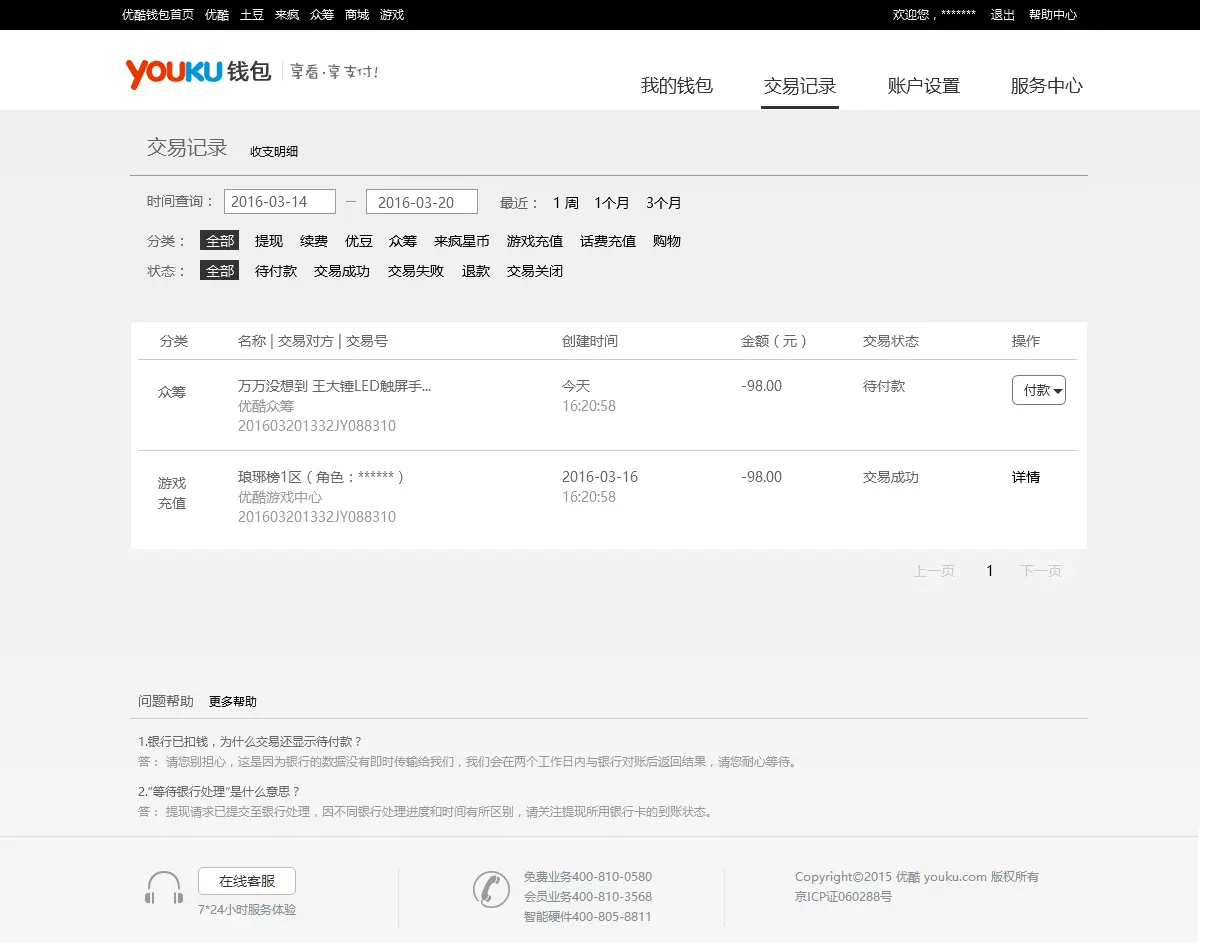Viewport: 1209px width, 951px height.
Task: Select recent 1个月 range
Action: coord(612,203)
